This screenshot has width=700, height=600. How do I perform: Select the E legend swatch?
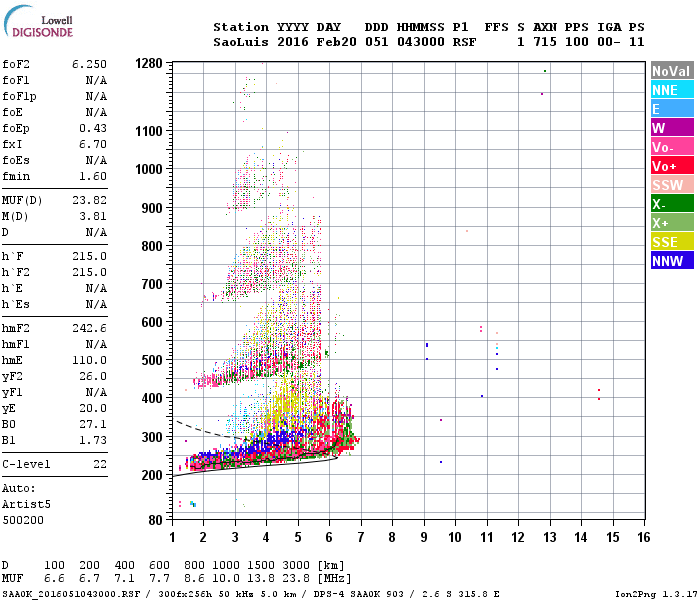[672, 109]
